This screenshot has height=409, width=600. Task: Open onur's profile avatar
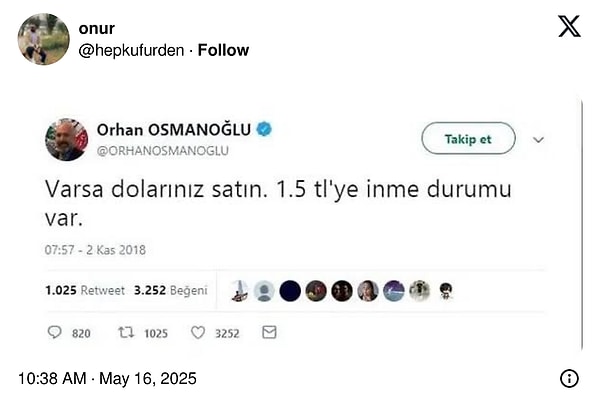(44, 39)
